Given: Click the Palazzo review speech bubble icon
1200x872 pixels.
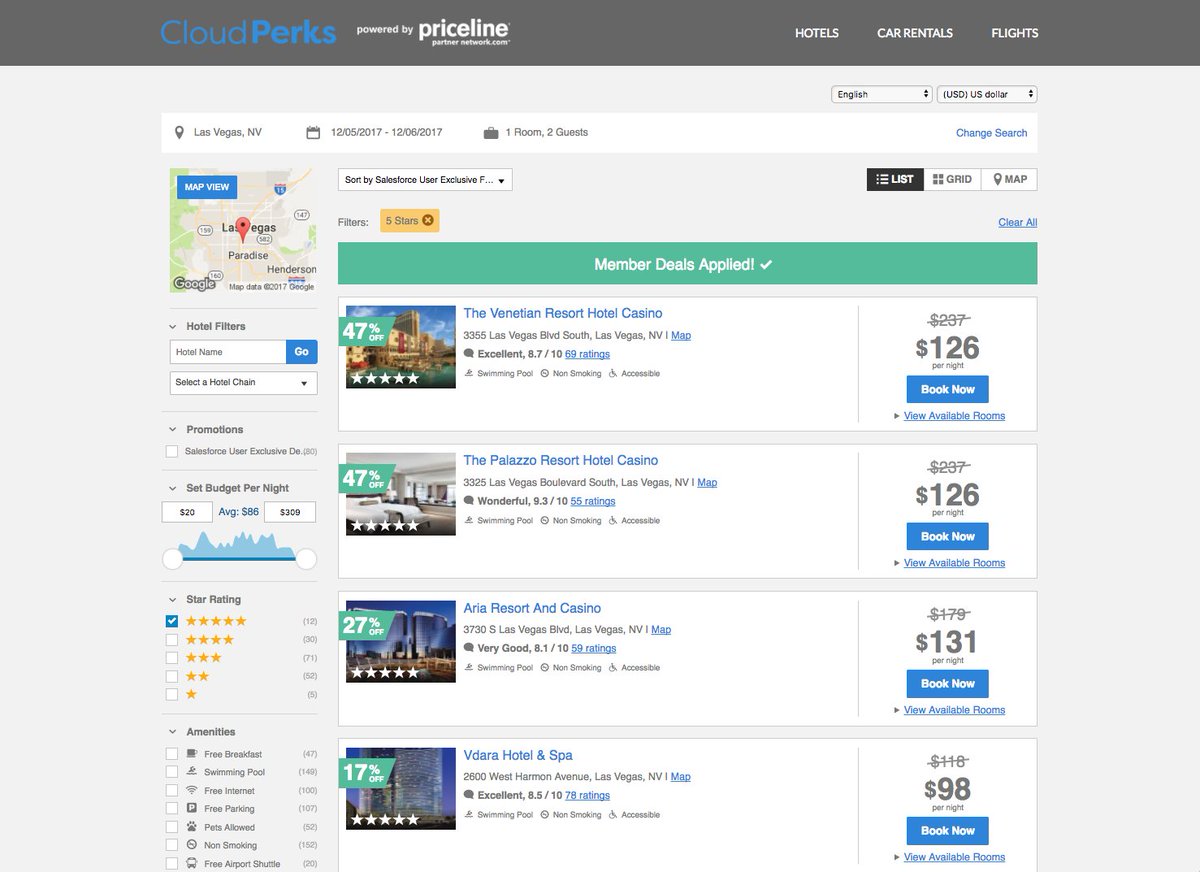Looking at the screenshot, I should pos(469,501).
